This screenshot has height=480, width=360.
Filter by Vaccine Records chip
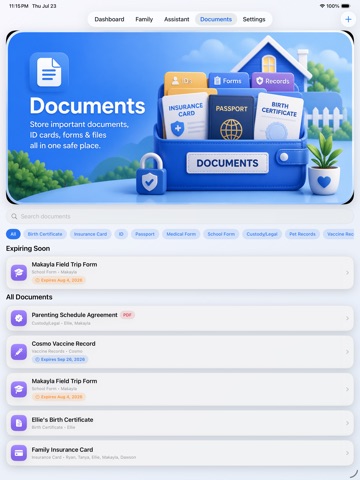[x=340, y=234]
